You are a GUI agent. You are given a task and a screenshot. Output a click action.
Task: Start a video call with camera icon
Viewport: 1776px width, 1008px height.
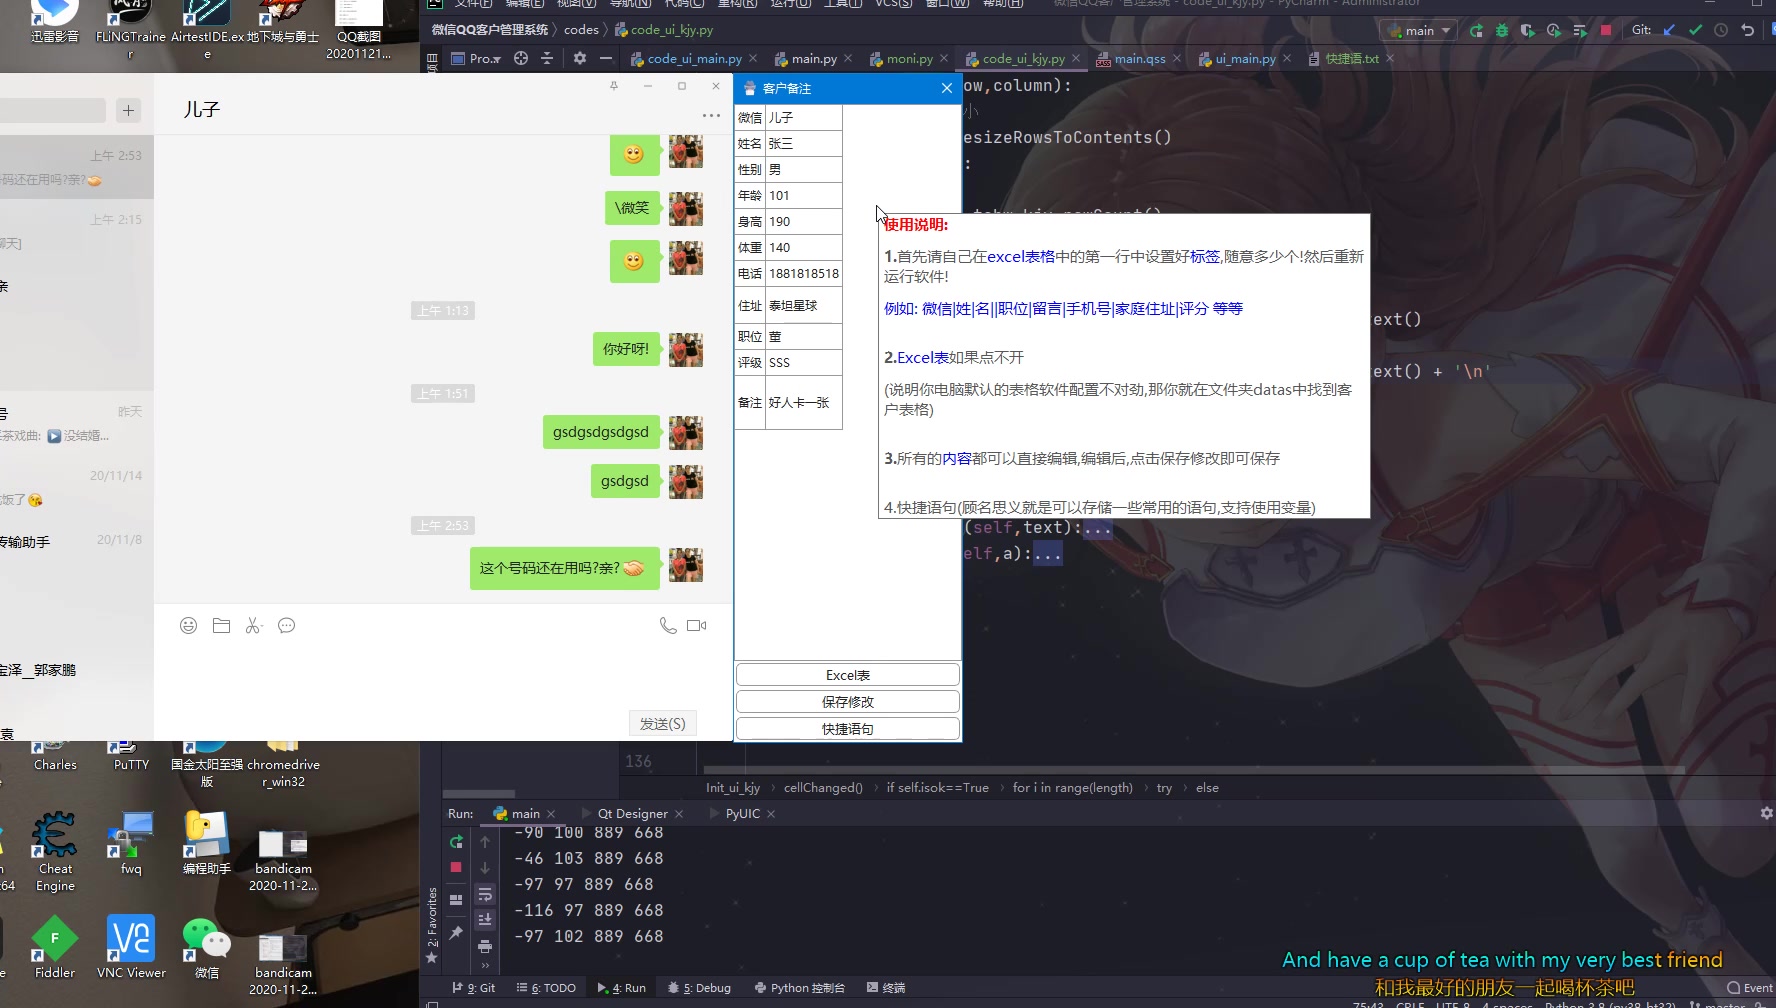(x=697, y=625)
